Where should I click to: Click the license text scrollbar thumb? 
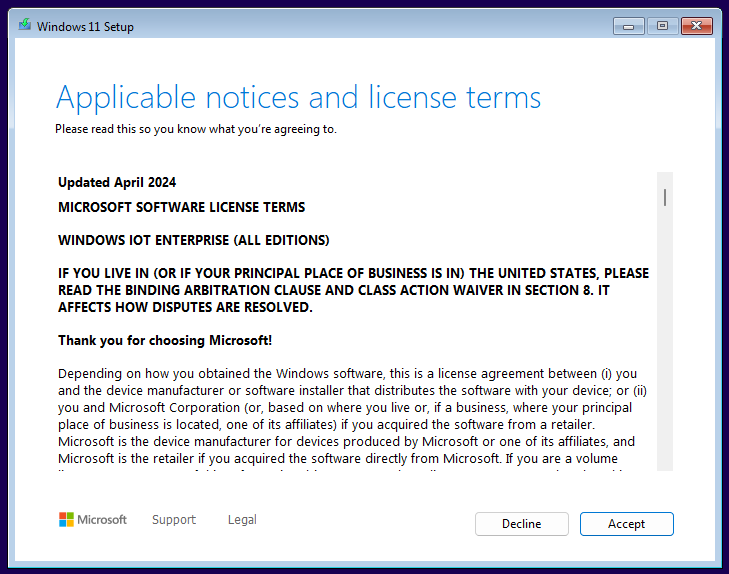point(665,198)
